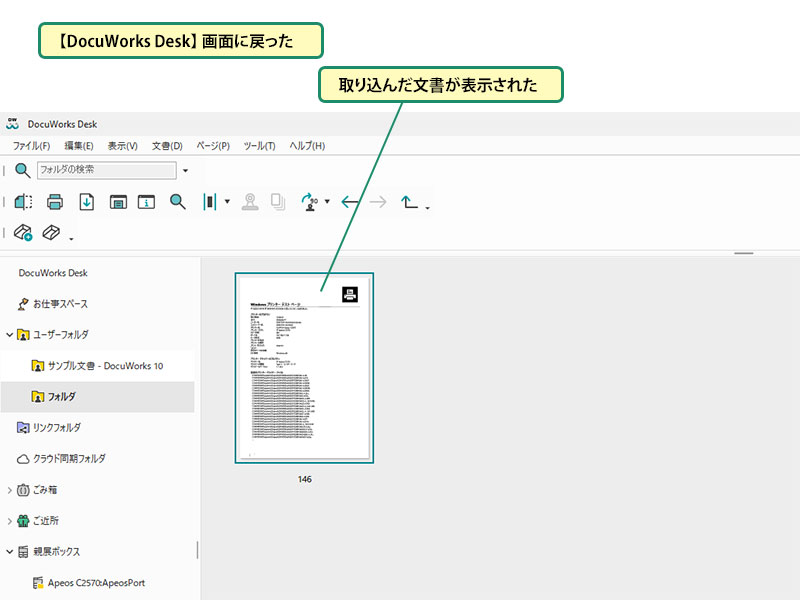Click the add tray icon with plus badge
Screen dimensions: 800x600
pyautogui.click(x=23, y=233)
